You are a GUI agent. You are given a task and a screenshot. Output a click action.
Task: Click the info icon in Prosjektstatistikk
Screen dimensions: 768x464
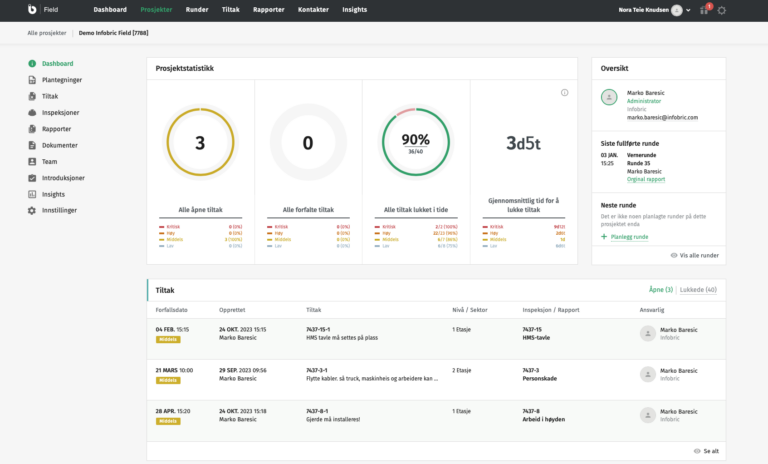click(x=564, y=93)
